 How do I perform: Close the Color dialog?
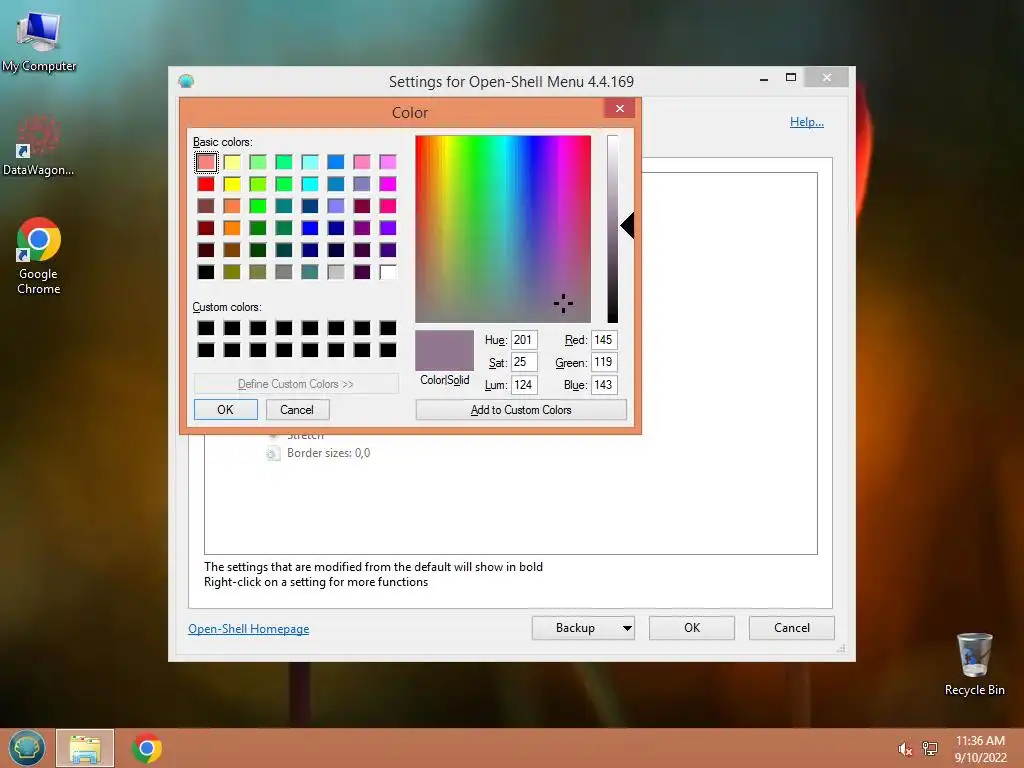(620, 108)
